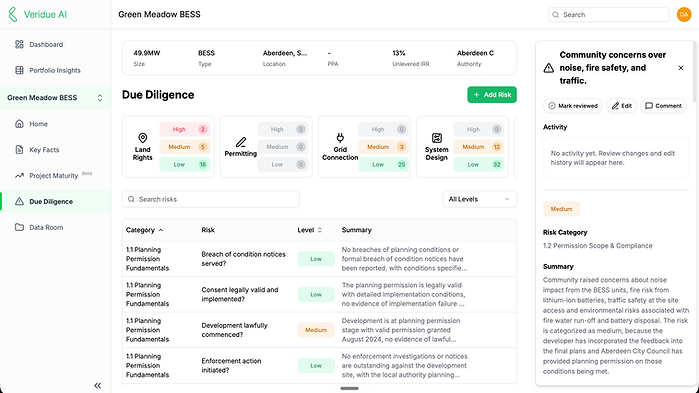
Task: Filter Land Rights by Medium risks
Action: point(185,147)
